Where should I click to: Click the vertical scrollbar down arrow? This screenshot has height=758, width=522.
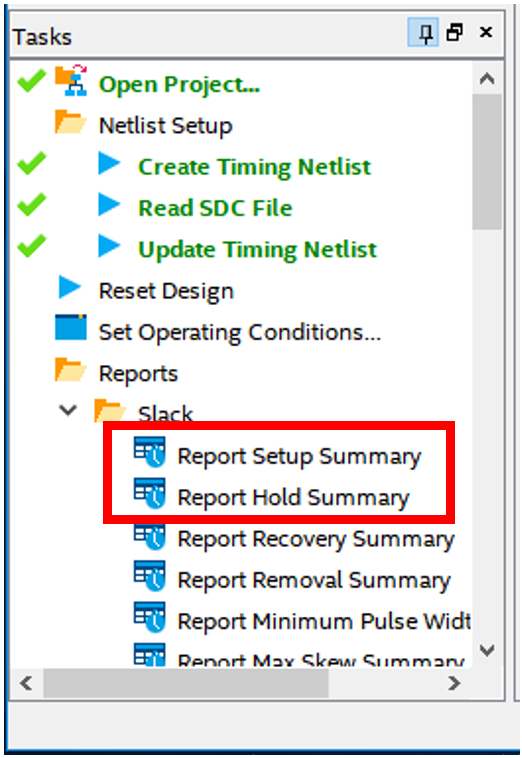tap(487, 651)
